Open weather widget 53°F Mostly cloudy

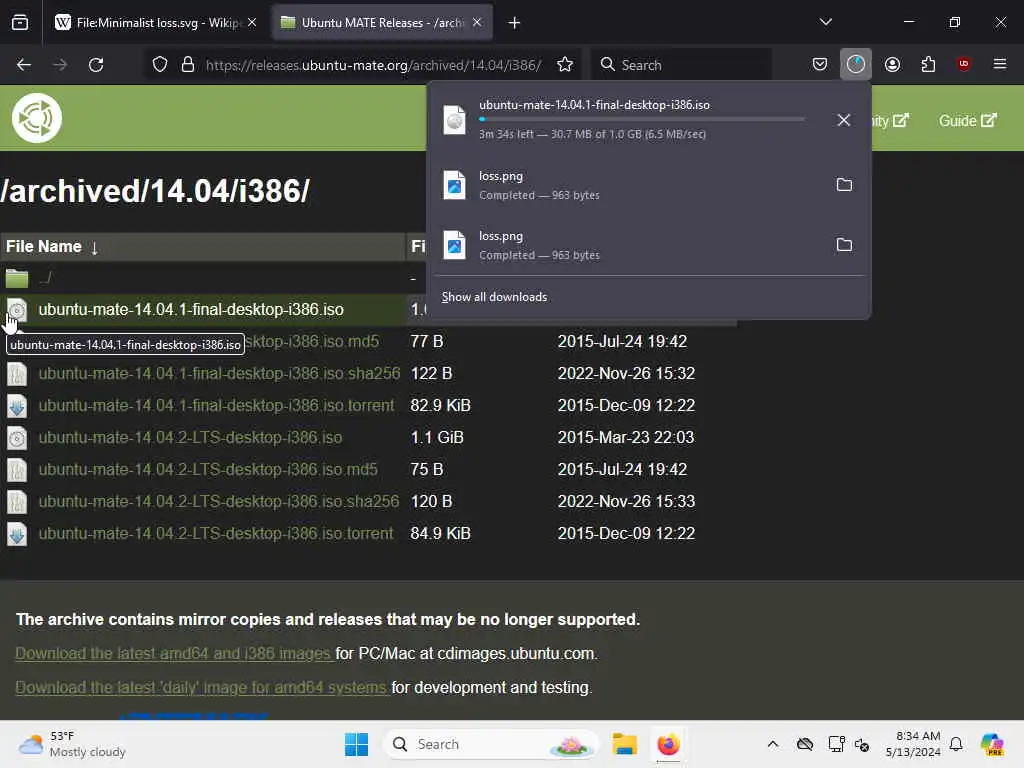click(72, 744)
